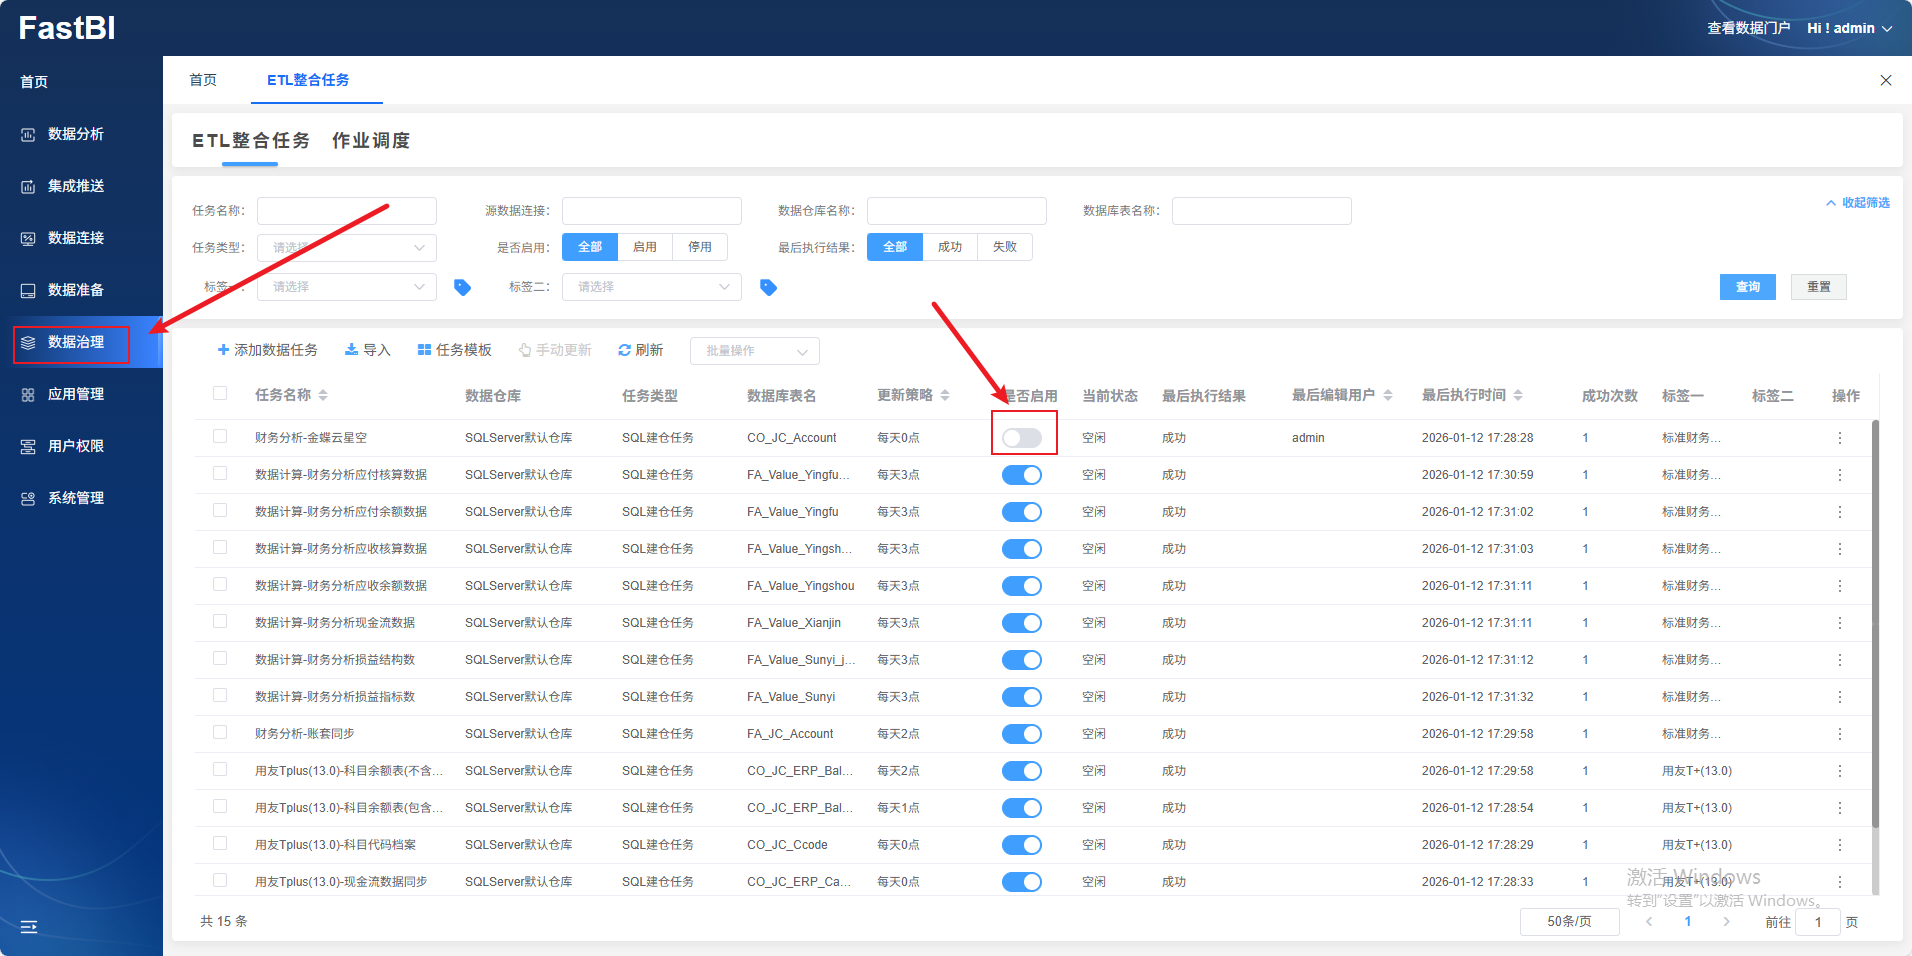Click the 任务名称 filter input field
This screenshot has height=956, width=1912.
pos(346,211)
